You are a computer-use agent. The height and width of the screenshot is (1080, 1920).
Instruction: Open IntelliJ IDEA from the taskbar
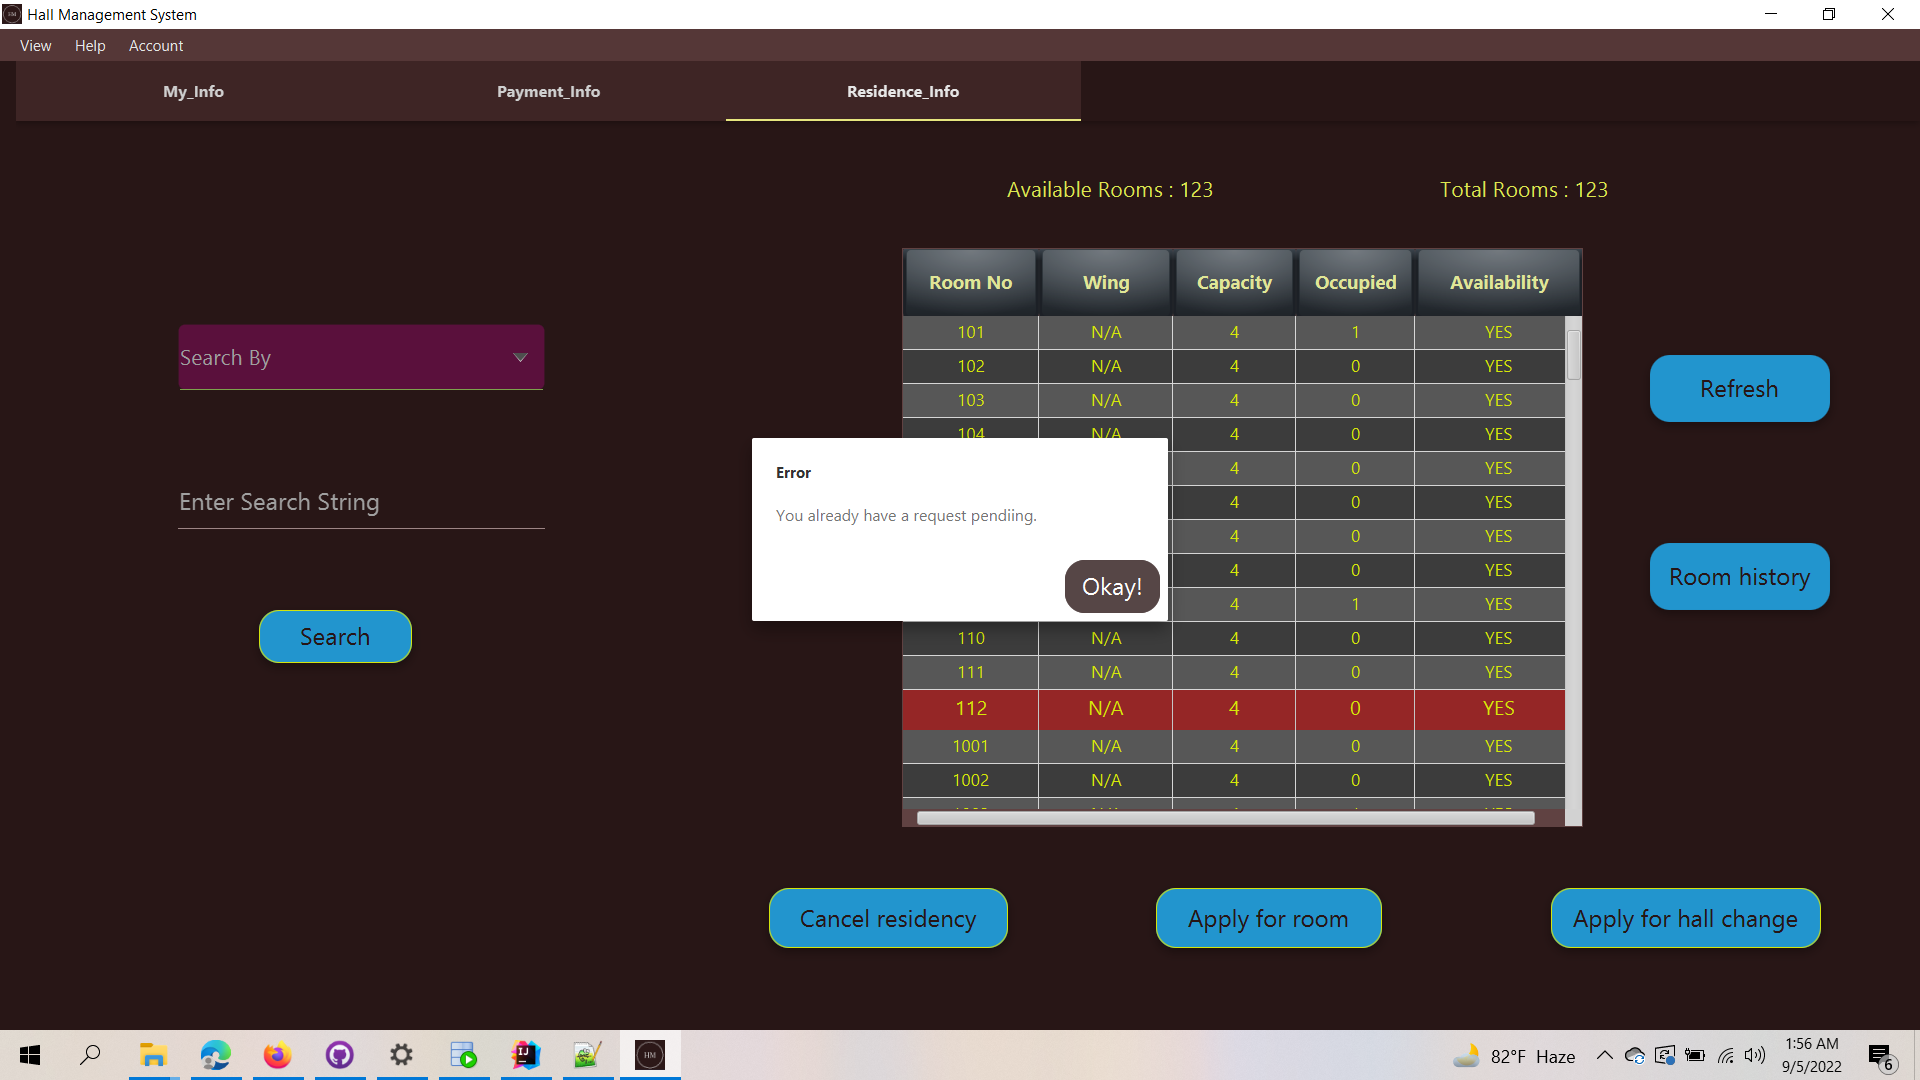click(525, 1055)
